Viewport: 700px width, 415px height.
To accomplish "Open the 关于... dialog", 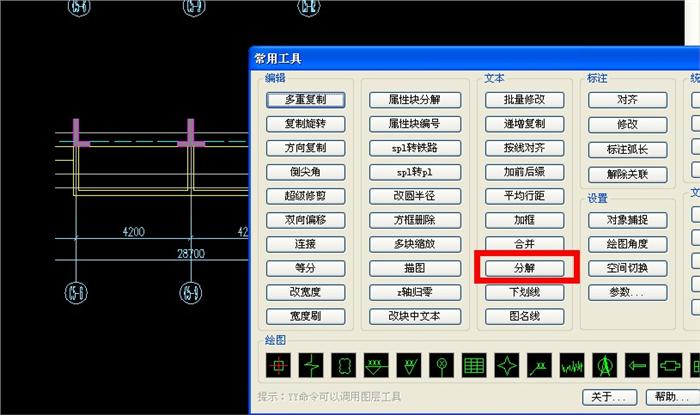I will 609,397.
